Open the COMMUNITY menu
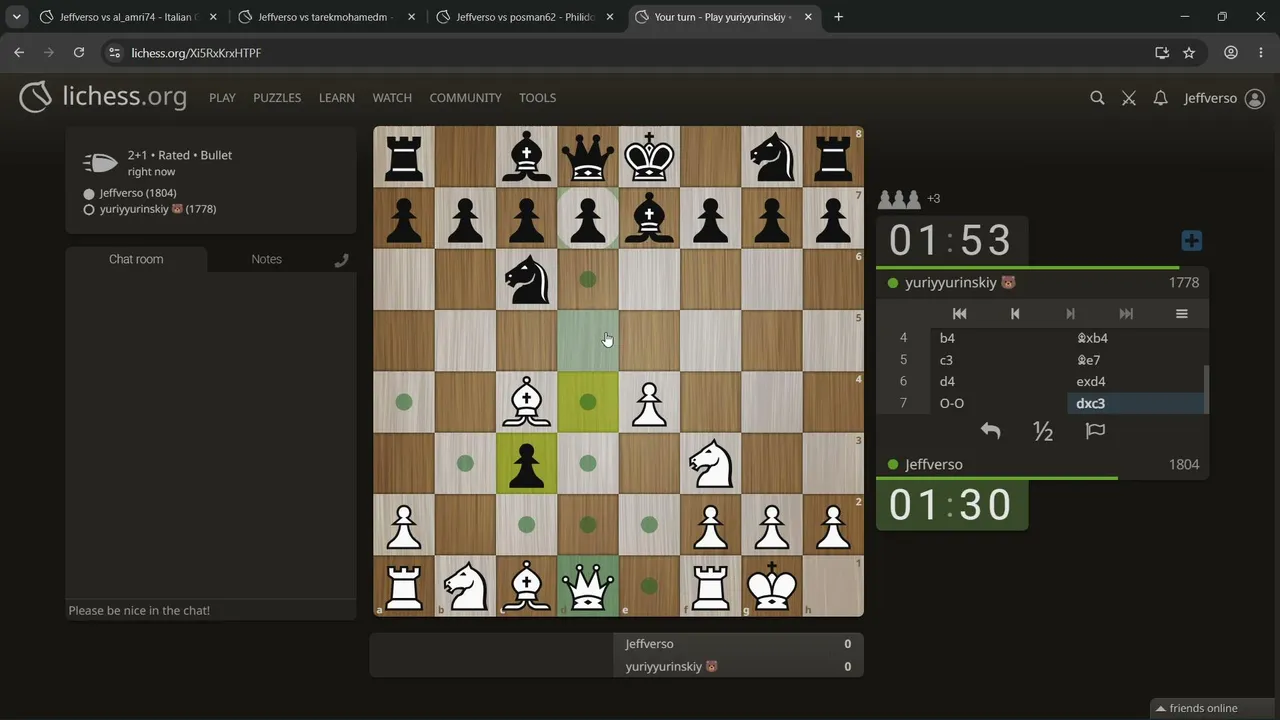The height and width of the screenshot is (720, 1280). 465,98
